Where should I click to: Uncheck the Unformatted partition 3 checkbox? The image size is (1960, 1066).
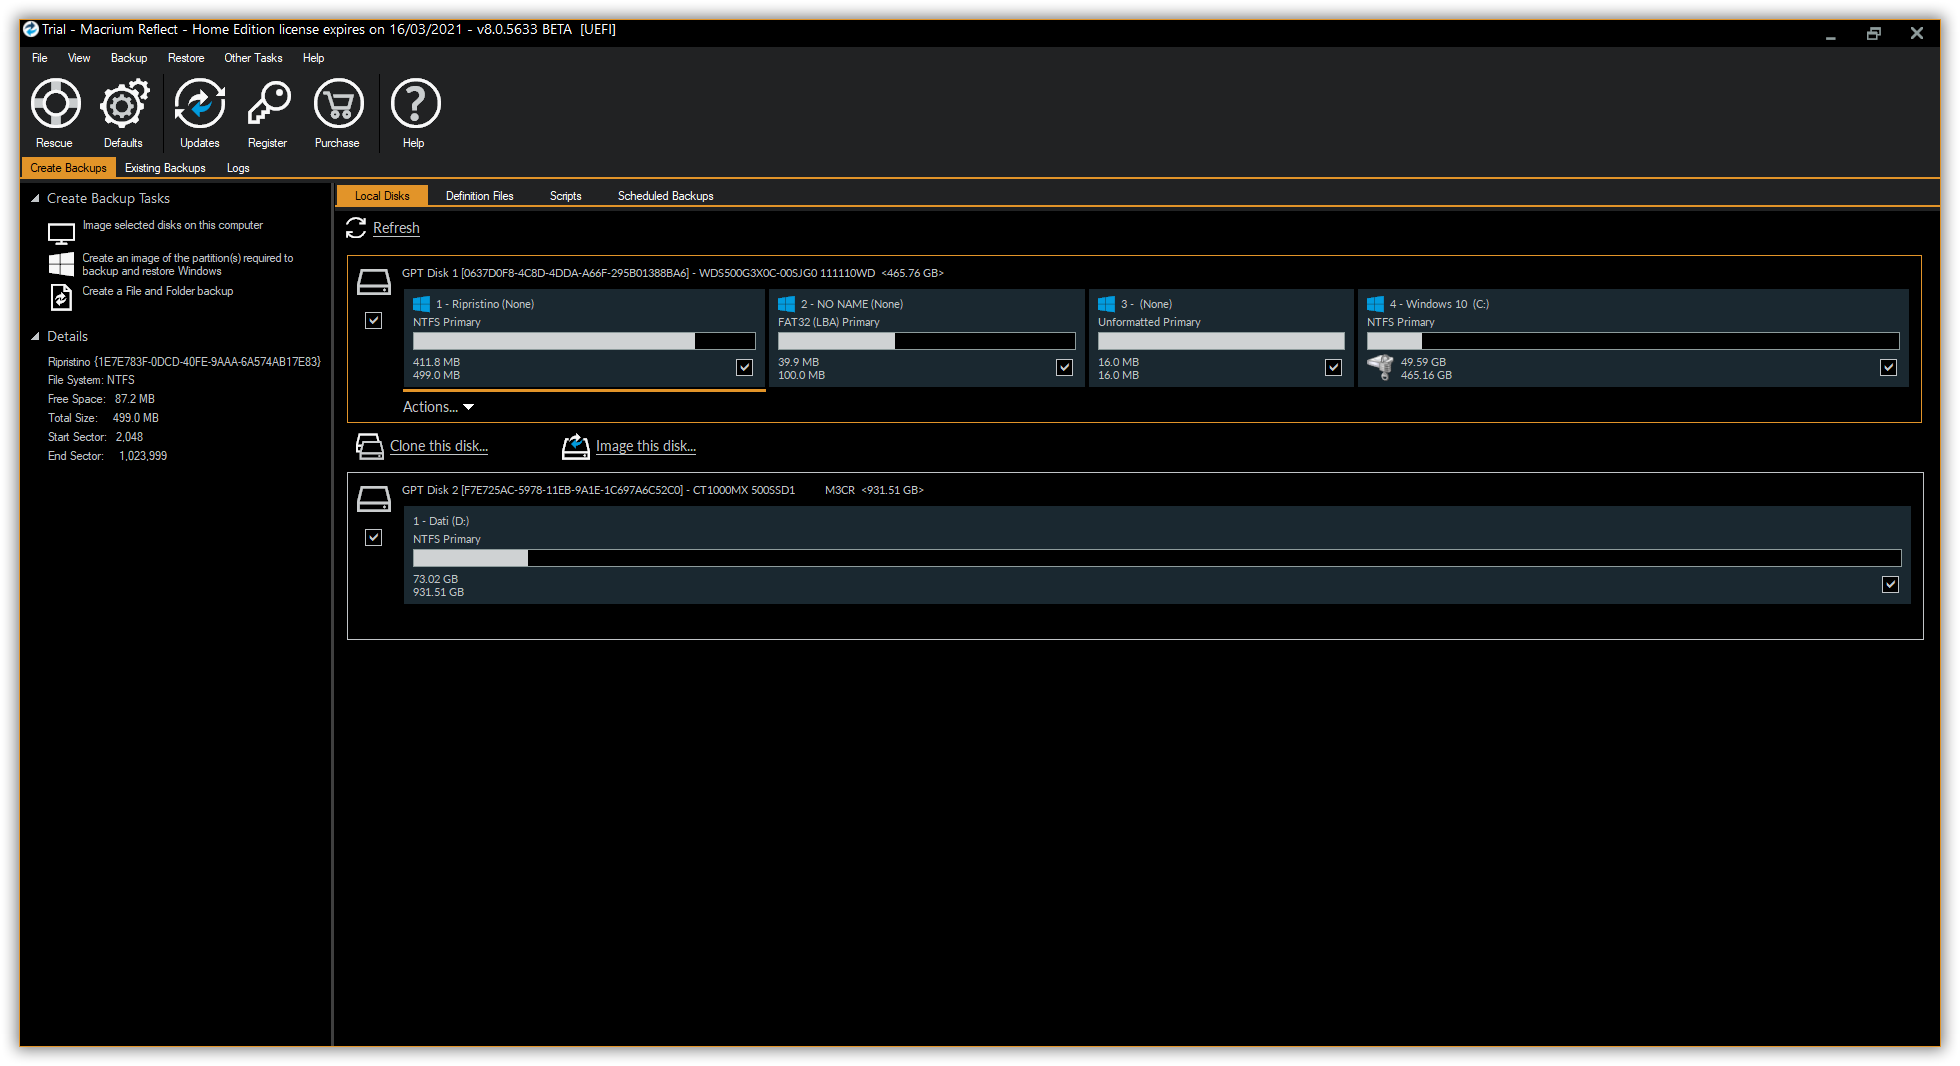point(1334,368)
